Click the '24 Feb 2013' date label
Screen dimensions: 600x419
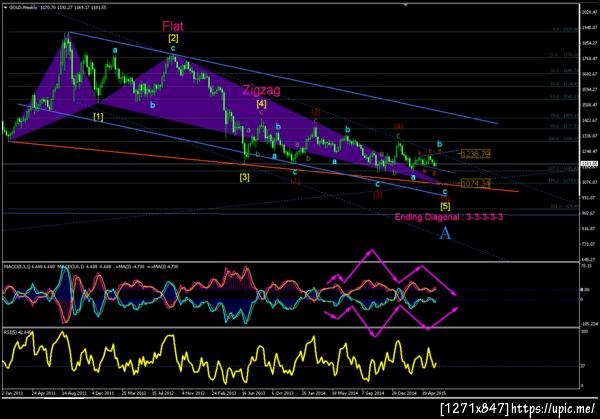(224, 393)
